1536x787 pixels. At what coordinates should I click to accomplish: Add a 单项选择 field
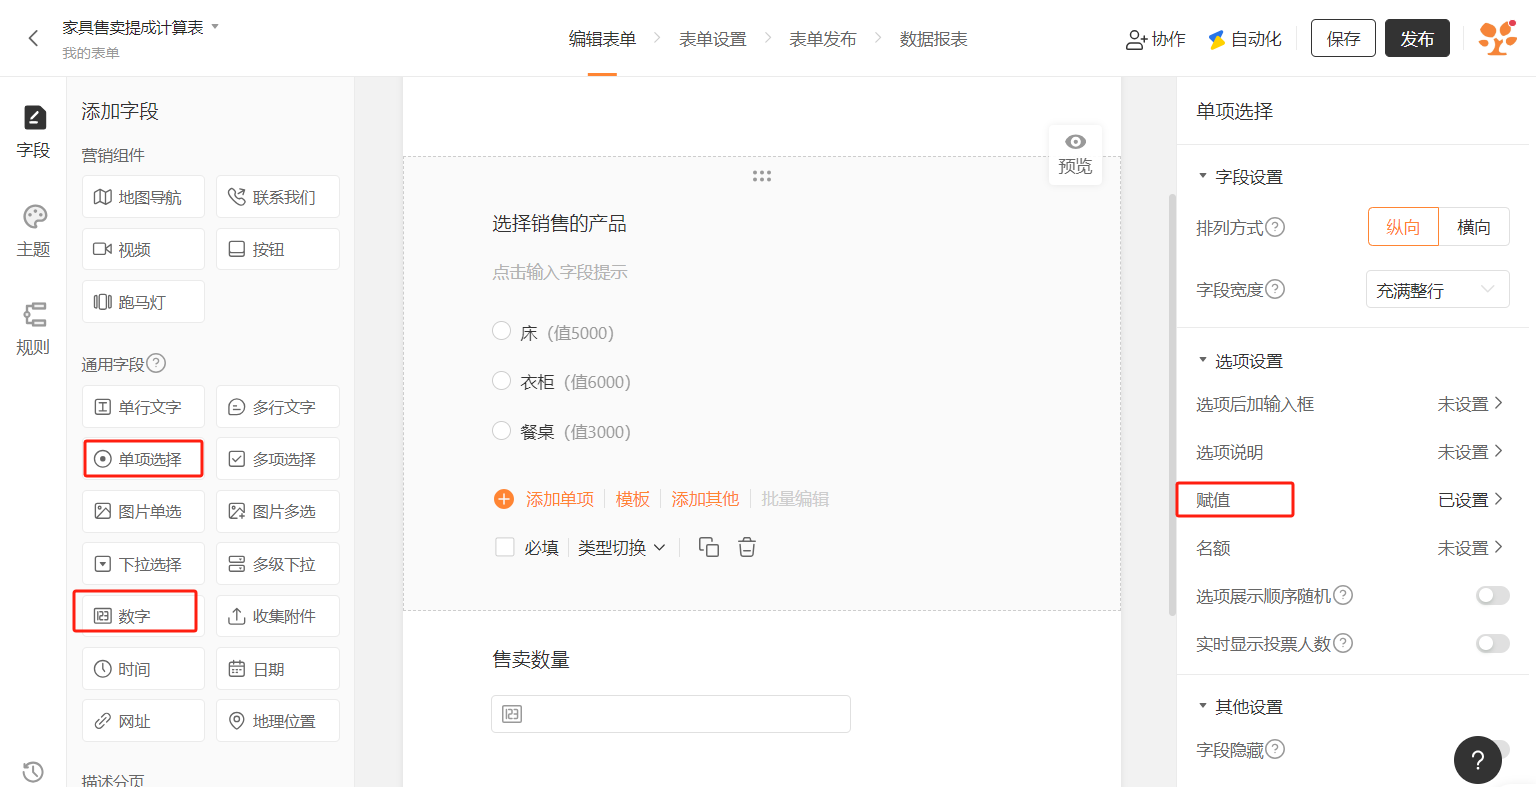[x=143, y=459]
